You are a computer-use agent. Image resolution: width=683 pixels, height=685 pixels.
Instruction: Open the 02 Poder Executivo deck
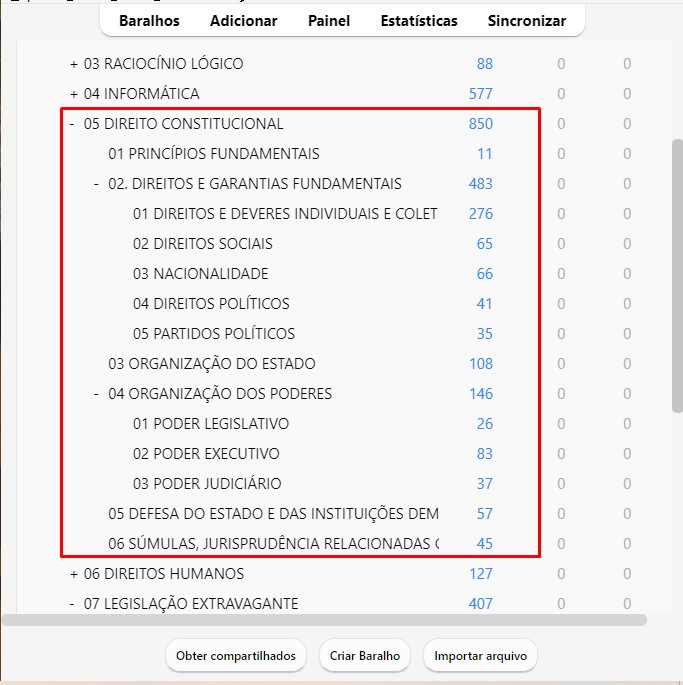click(x=206, y=454)
